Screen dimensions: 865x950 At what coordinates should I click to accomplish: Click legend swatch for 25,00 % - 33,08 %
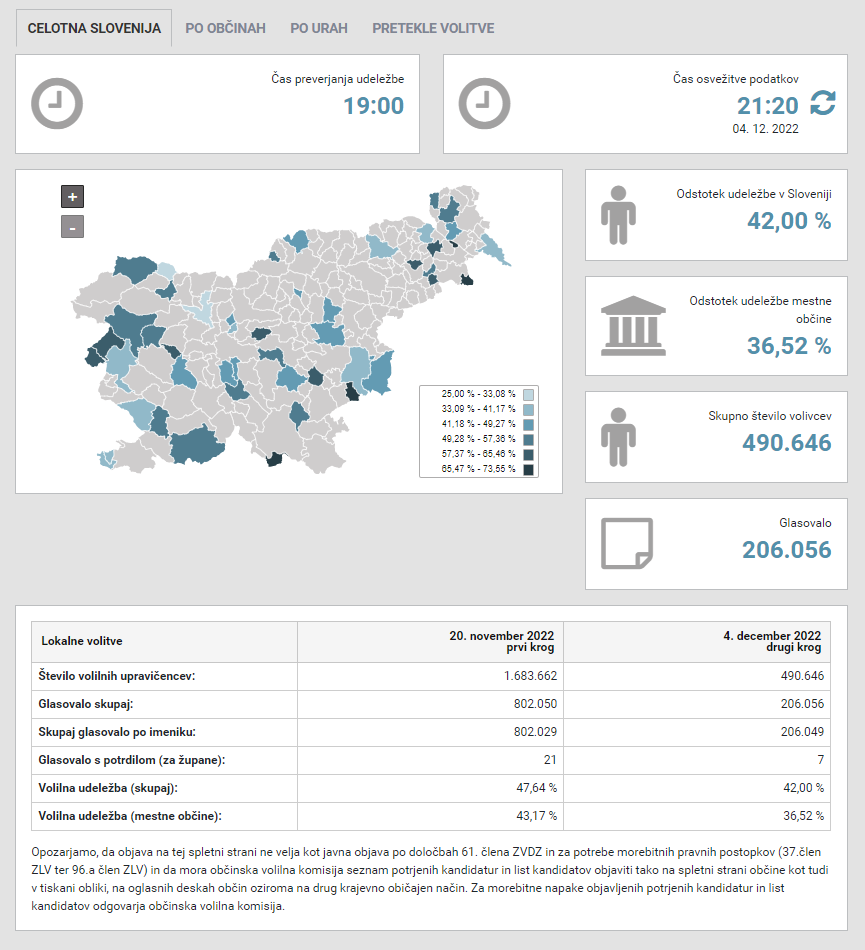(528, 394)
